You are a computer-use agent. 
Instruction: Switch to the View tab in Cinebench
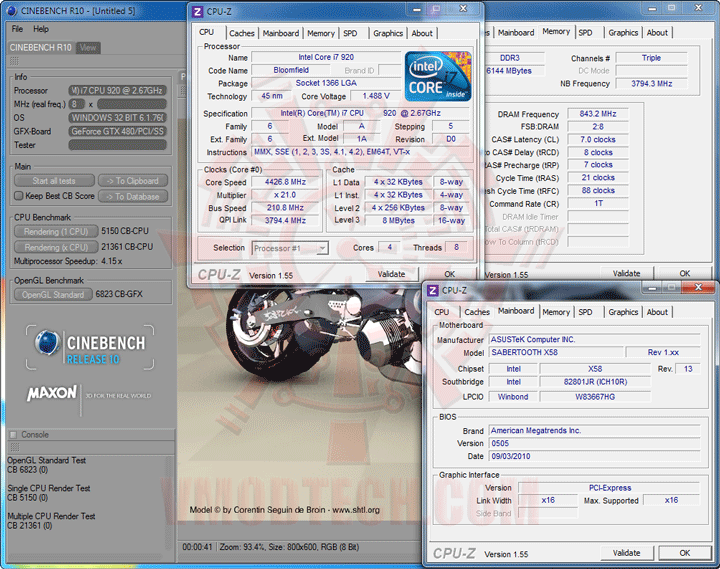[x=88, y=47]
